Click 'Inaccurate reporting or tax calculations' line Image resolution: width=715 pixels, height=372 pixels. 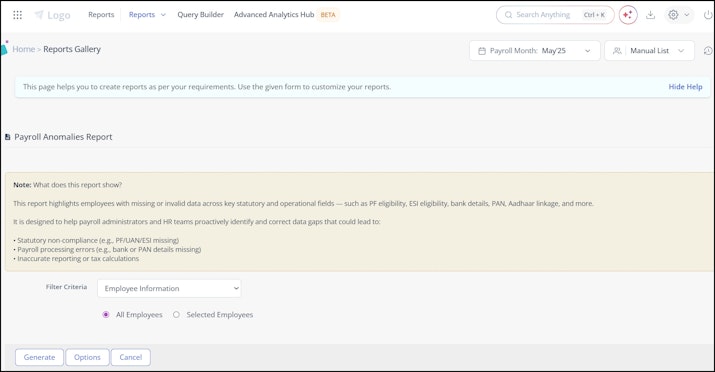pyautogui.click(x=76, y=258)
